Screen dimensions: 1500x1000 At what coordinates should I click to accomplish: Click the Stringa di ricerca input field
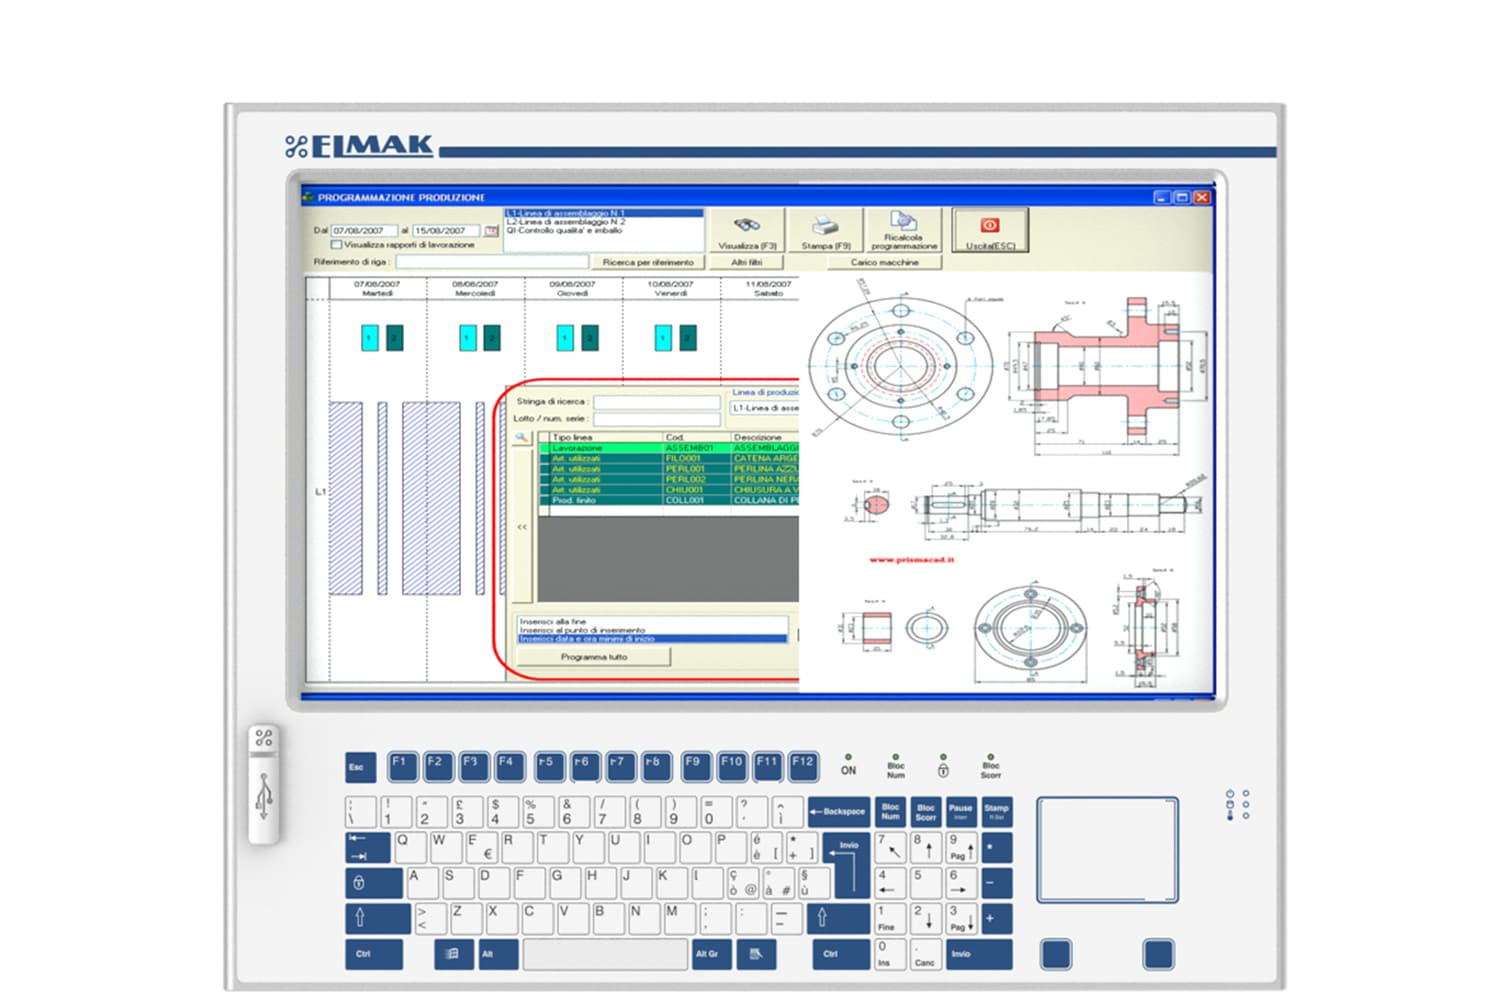[x=656, y=402]
